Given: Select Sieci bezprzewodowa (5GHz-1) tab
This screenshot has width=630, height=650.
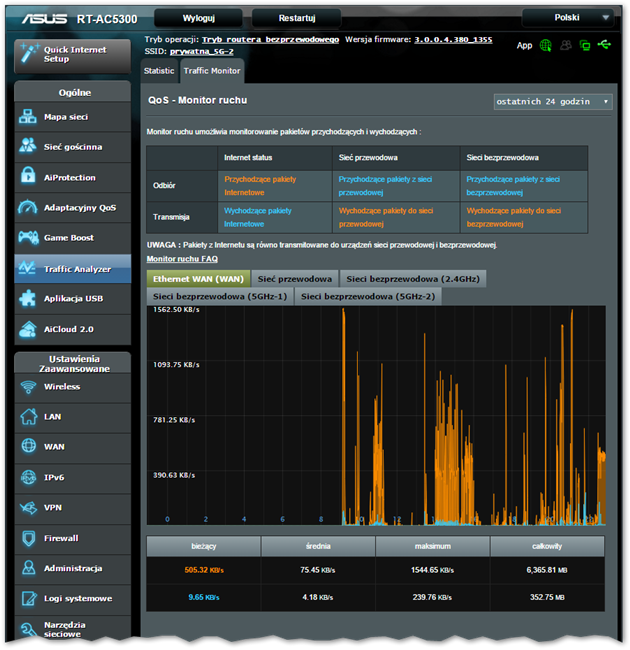Looking at the screenshot, I should click(220, 296).
